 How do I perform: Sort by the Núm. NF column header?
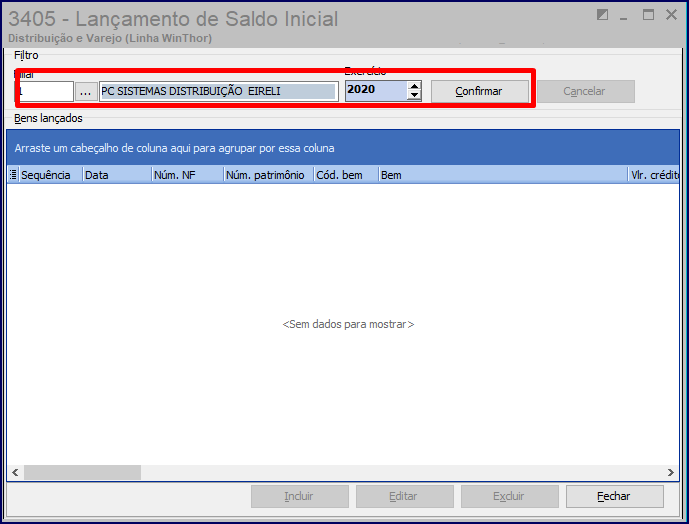(188, 175)
